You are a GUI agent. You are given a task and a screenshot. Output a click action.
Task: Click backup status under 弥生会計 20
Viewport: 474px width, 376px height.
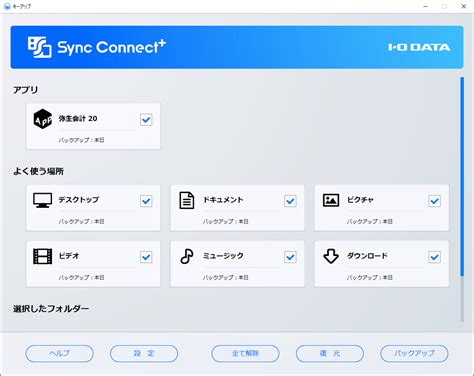(x=81, y=140)
